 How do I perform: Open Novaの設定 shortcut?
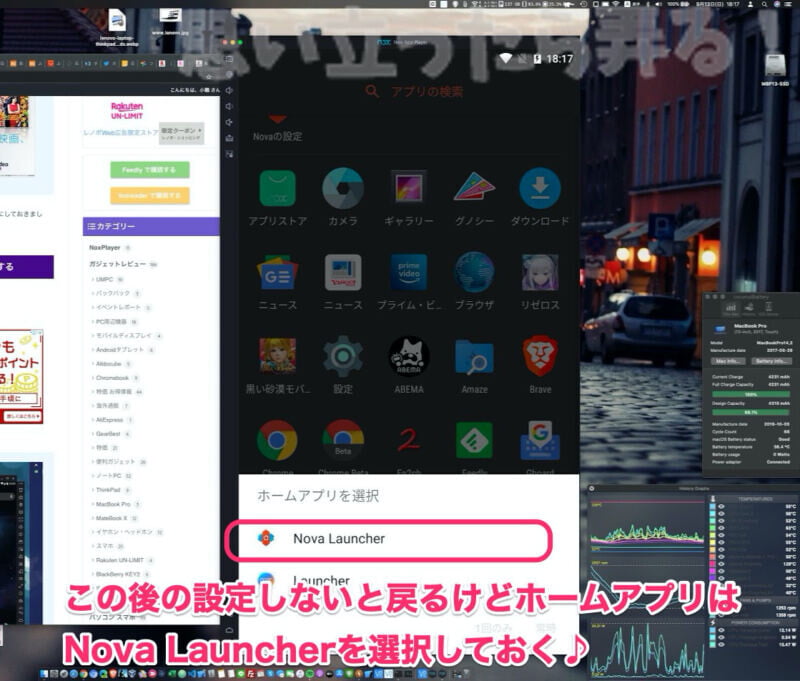tap(278, 137)
